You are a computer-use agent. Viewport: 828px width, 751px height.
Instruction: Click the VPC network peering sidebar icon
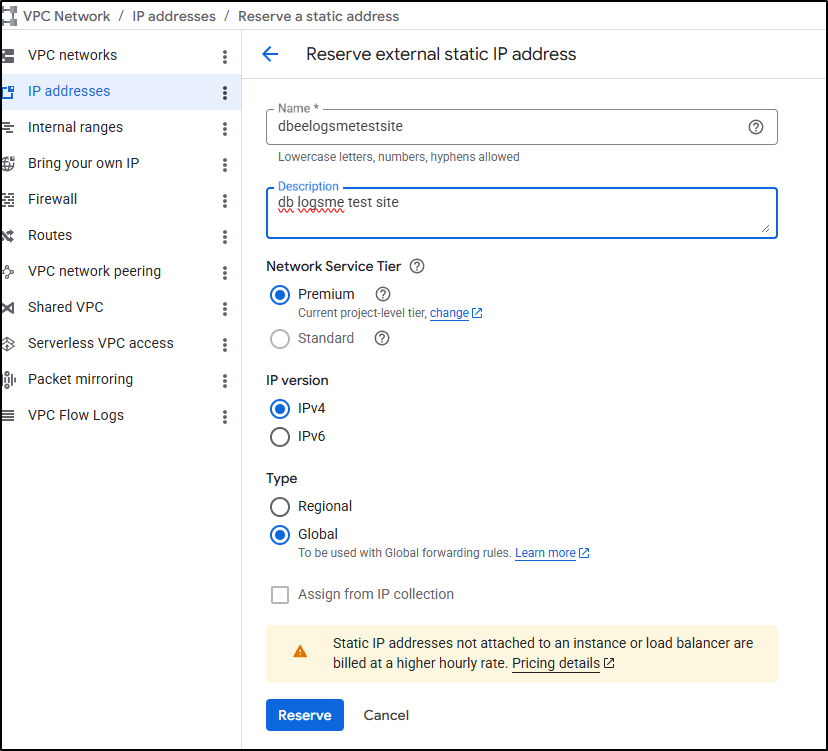[8, 271]
